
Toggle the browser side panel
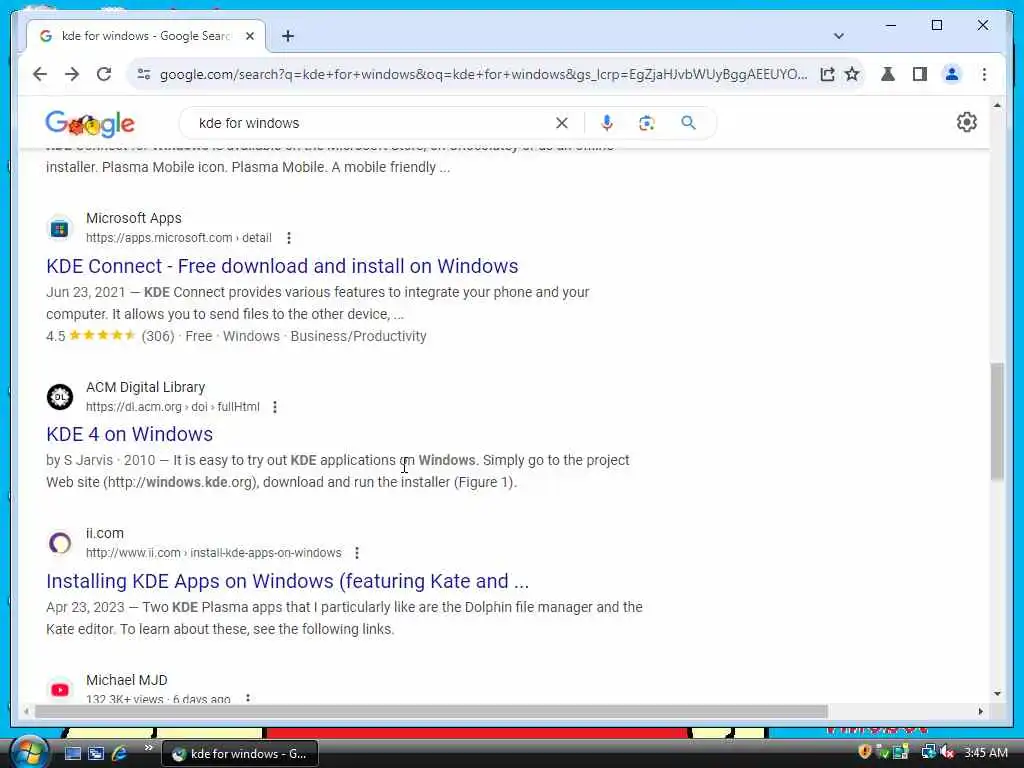pyautogui.click(x=920, y=74)
